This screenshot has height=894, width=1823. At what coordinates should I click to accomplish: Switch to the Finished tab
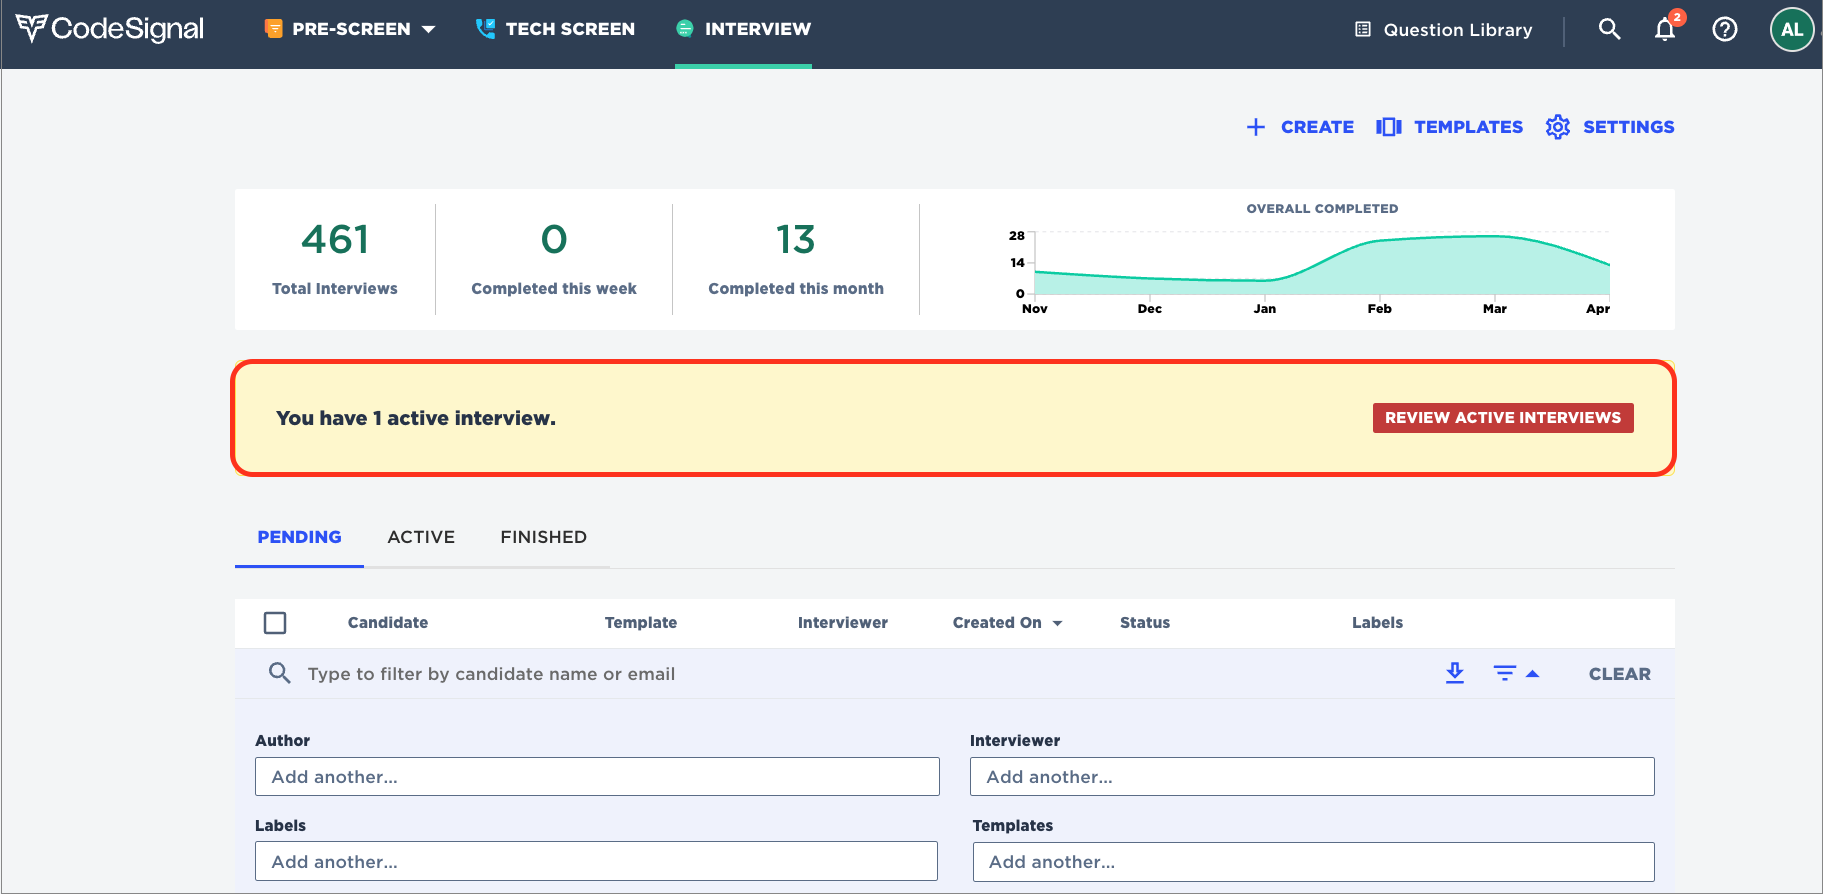click(x=543, y=537)
